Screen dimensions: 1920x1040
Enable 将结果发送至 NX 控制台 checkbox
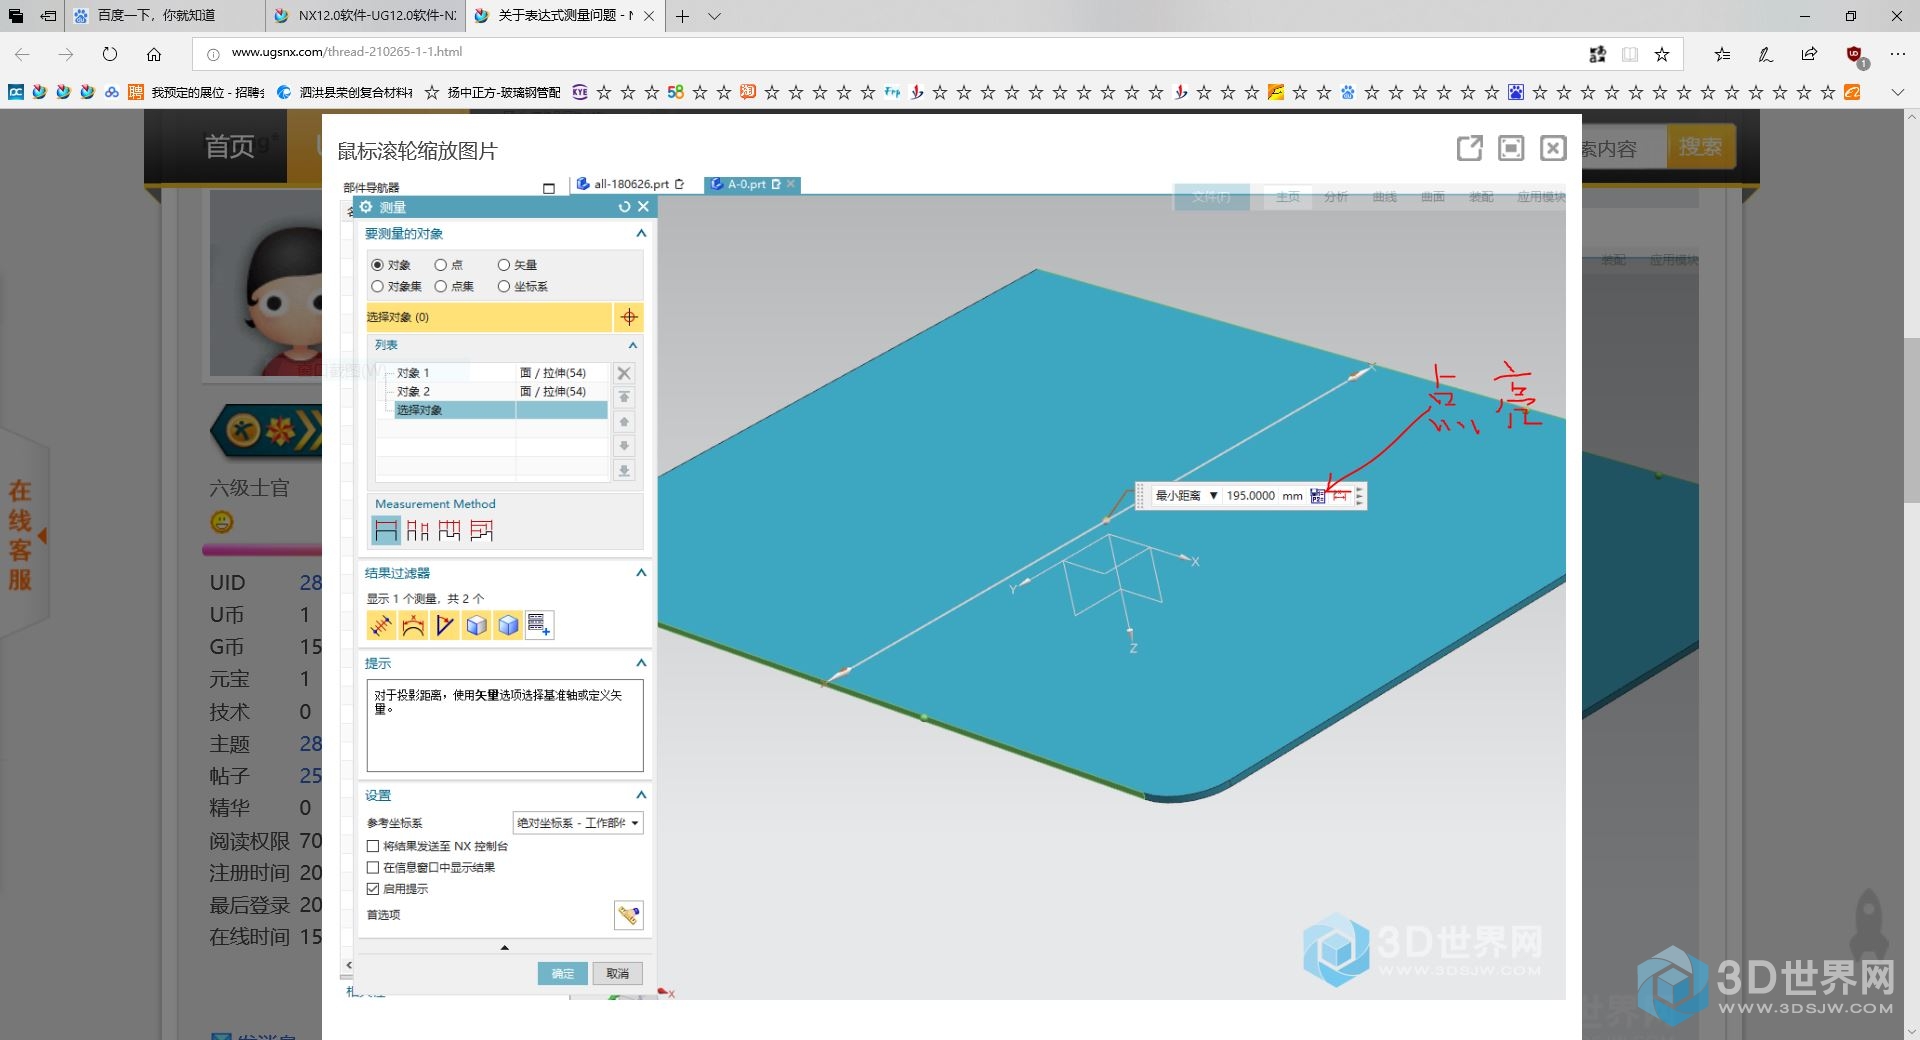coord(373,846)
